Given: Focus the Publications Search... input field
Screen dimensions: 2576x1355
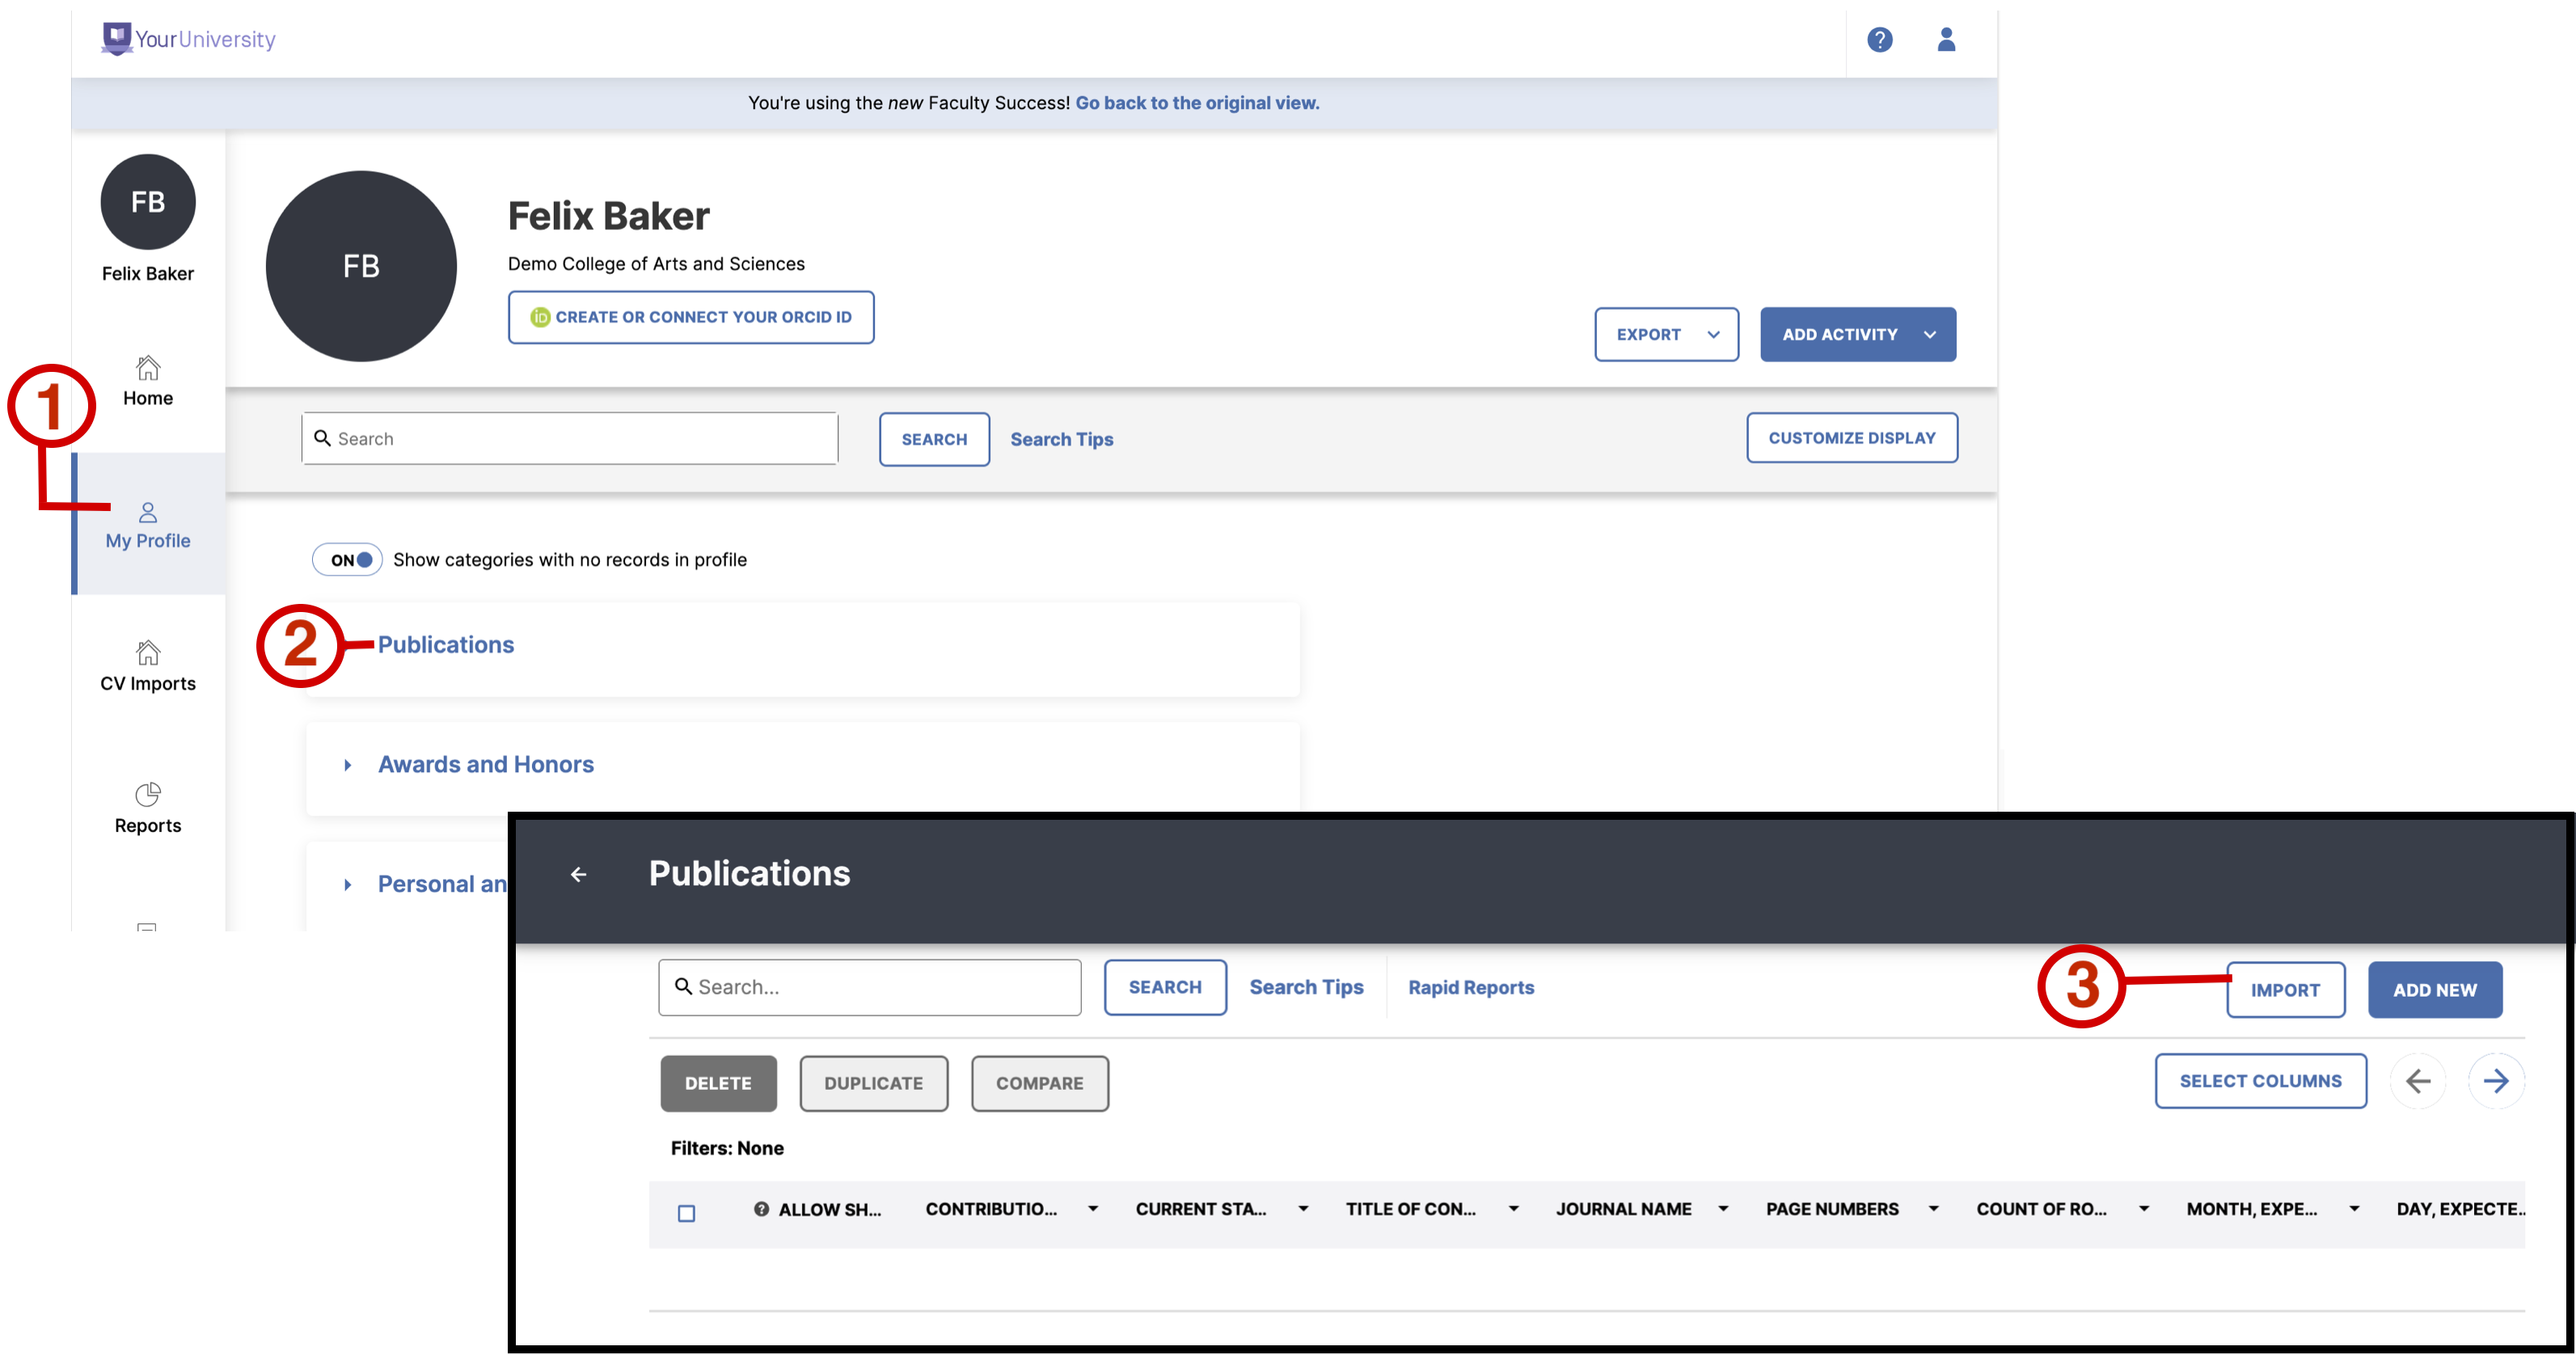Looking at the screenshot, I should [x=869, y=988].
